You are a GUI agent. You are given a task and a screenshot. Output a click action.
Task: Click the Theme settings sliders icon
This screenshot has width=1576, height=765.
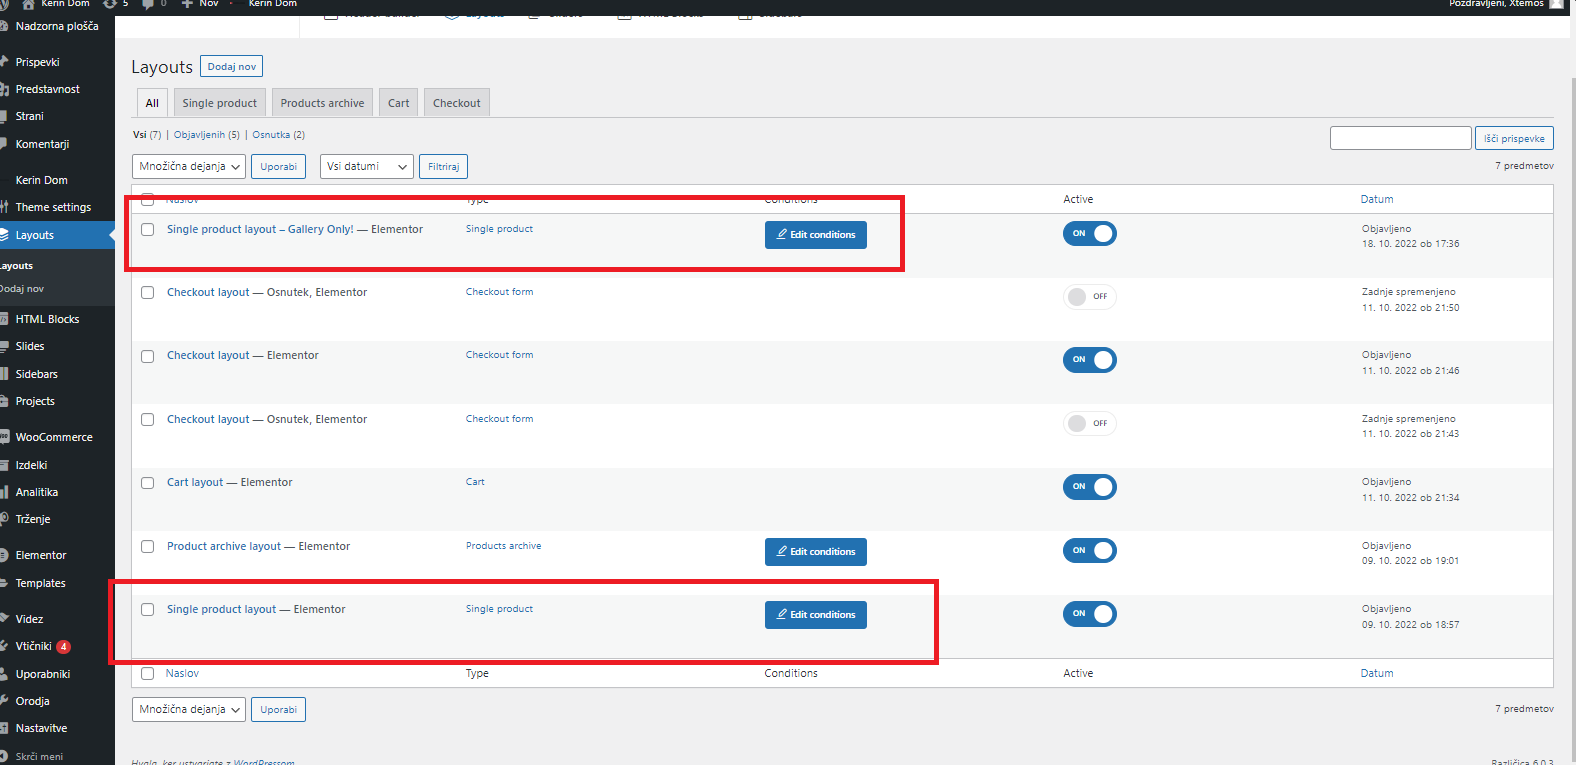(4, 207)
